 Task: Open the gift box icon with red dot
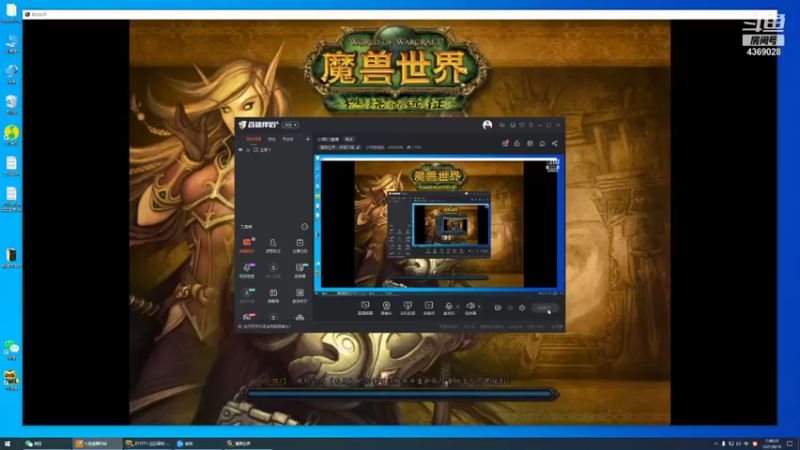tap(505, 143)
